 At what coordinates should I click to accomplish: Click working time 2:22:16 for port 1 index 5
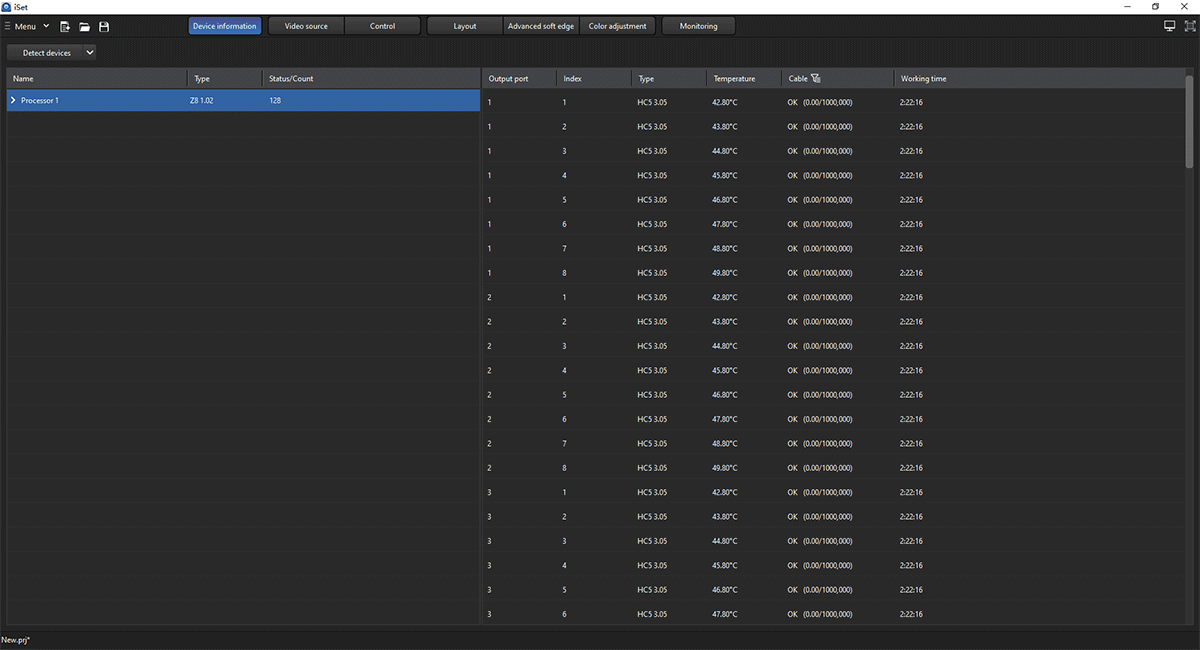coord(911,200)
